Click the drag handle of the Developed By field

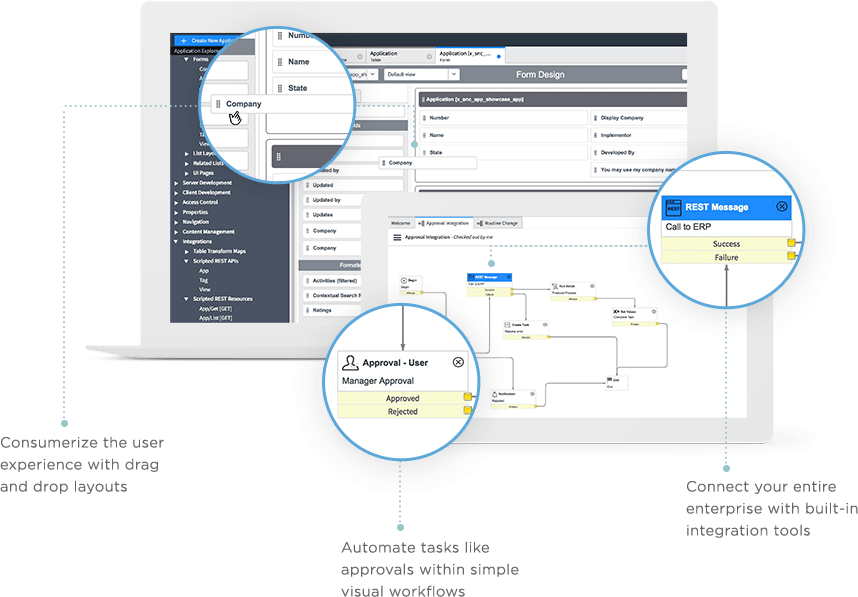pos(595,153)
